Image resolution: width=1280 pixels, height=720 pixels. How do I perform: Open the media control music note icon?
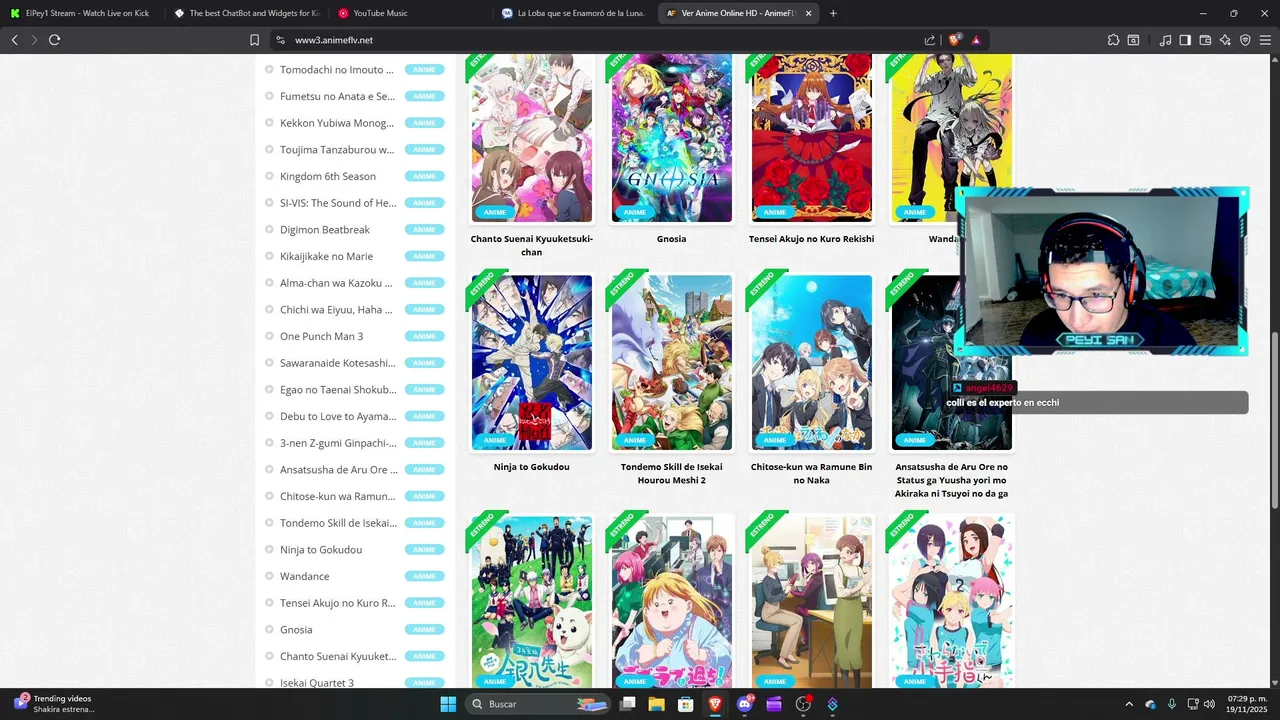pyautogui.click(x=1165, y=40)
